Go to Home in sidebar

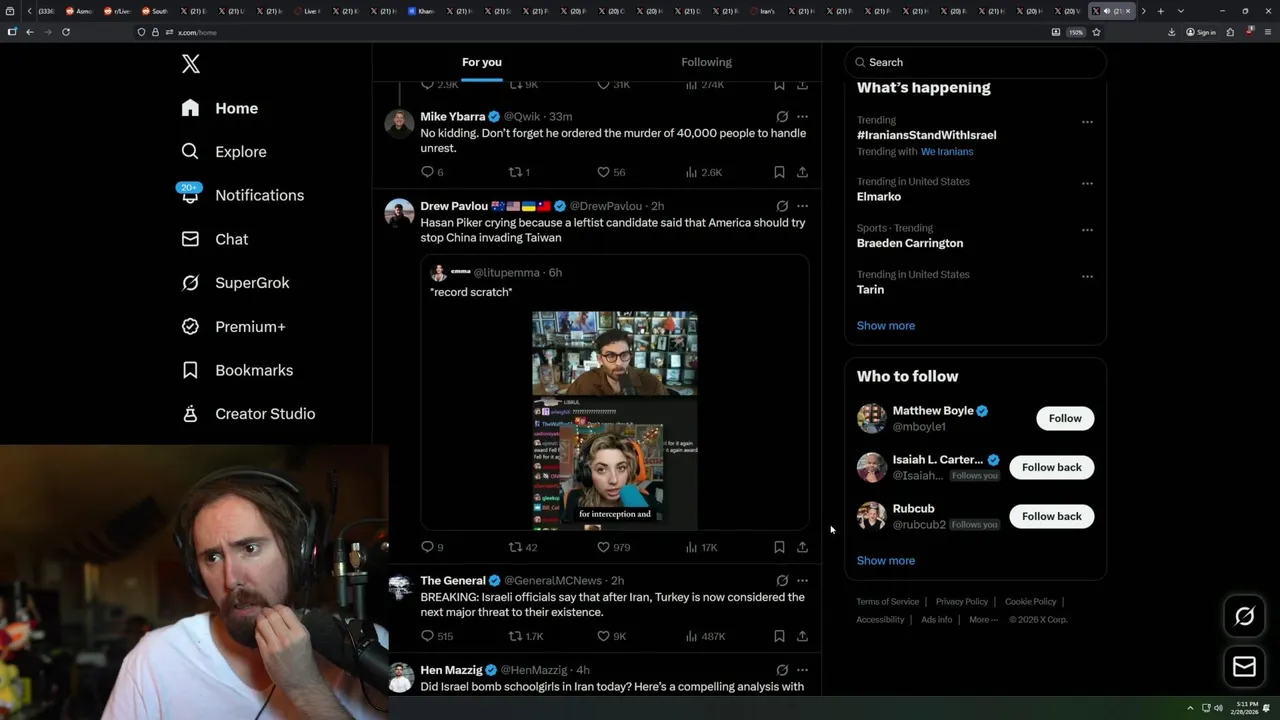(x=220, y=108)
